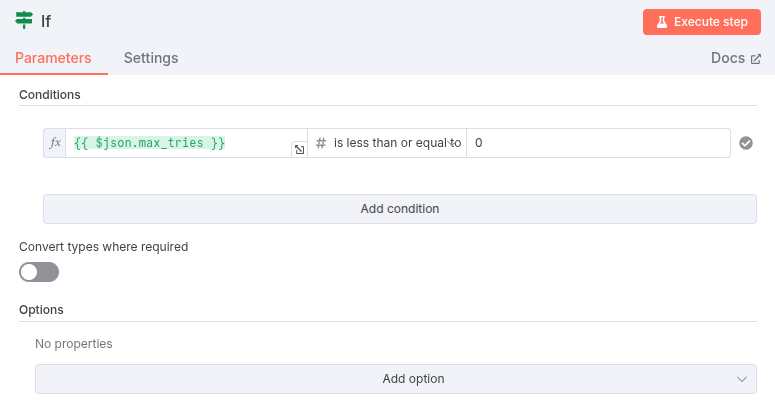Click the 'If' node title text

pyautogui.click(x=46, y=21)
